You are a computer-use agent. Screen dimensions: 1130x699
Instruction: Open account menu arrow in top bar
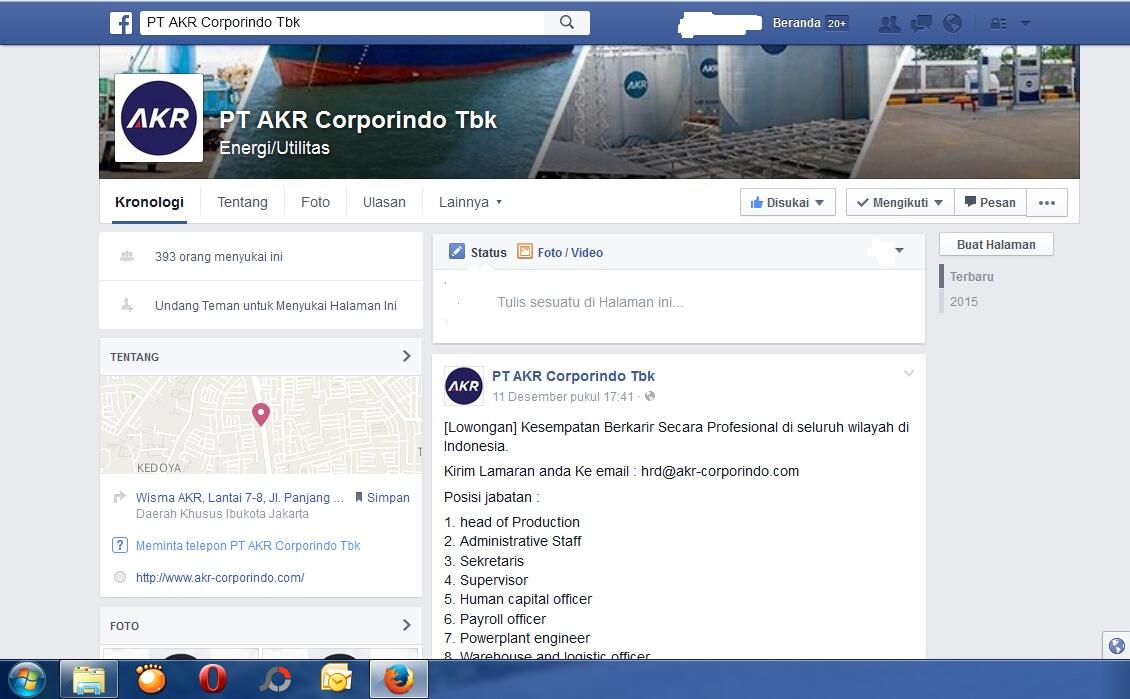(x=1026, y=24)
